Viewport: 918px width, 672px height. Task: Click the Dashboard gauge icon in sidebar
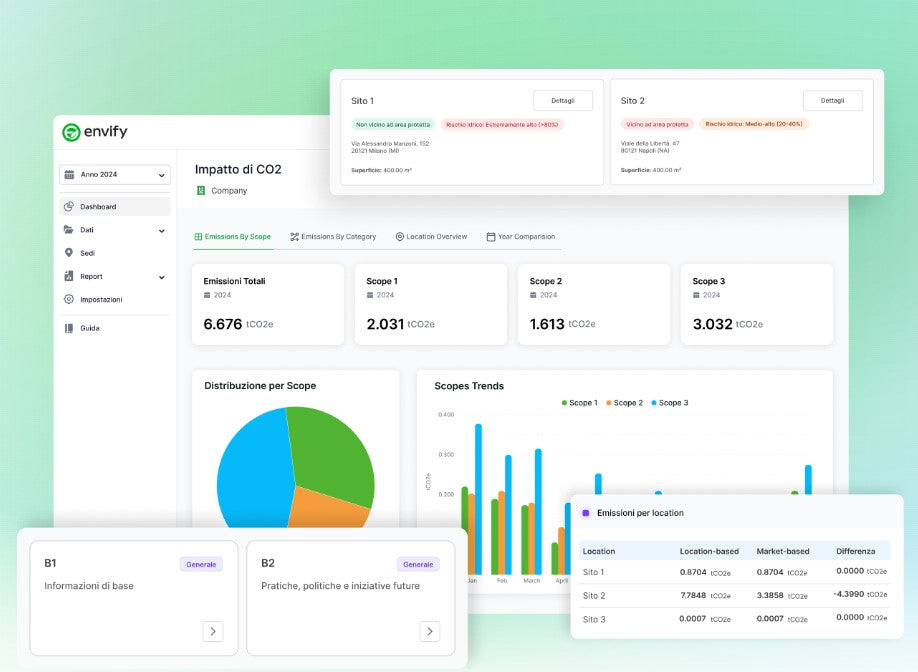(x=69, y=207)
